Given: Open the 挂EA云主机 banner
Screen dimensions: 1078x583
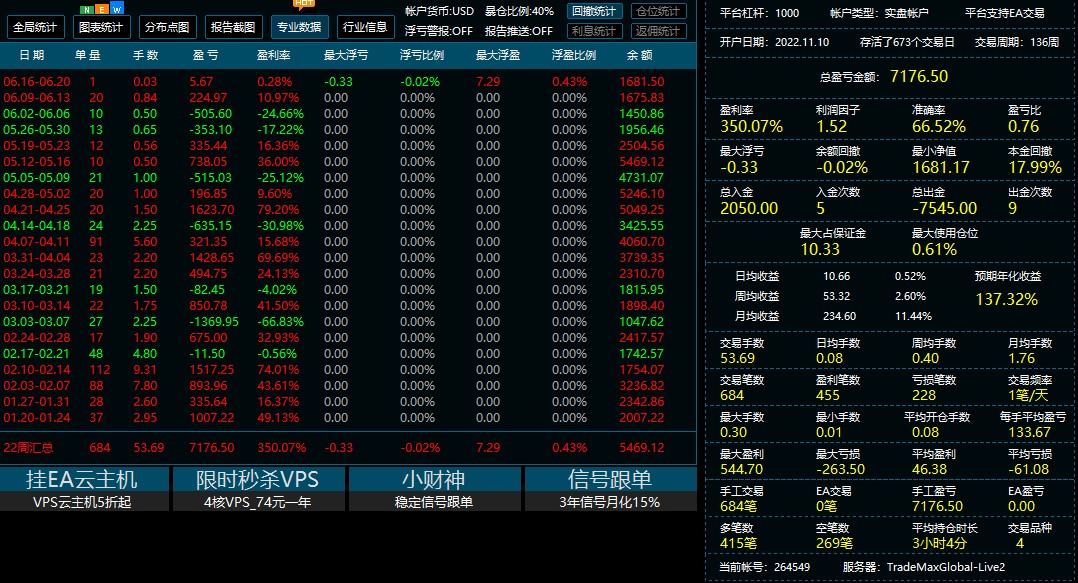Looking at the screenshot, I should 85,489.
